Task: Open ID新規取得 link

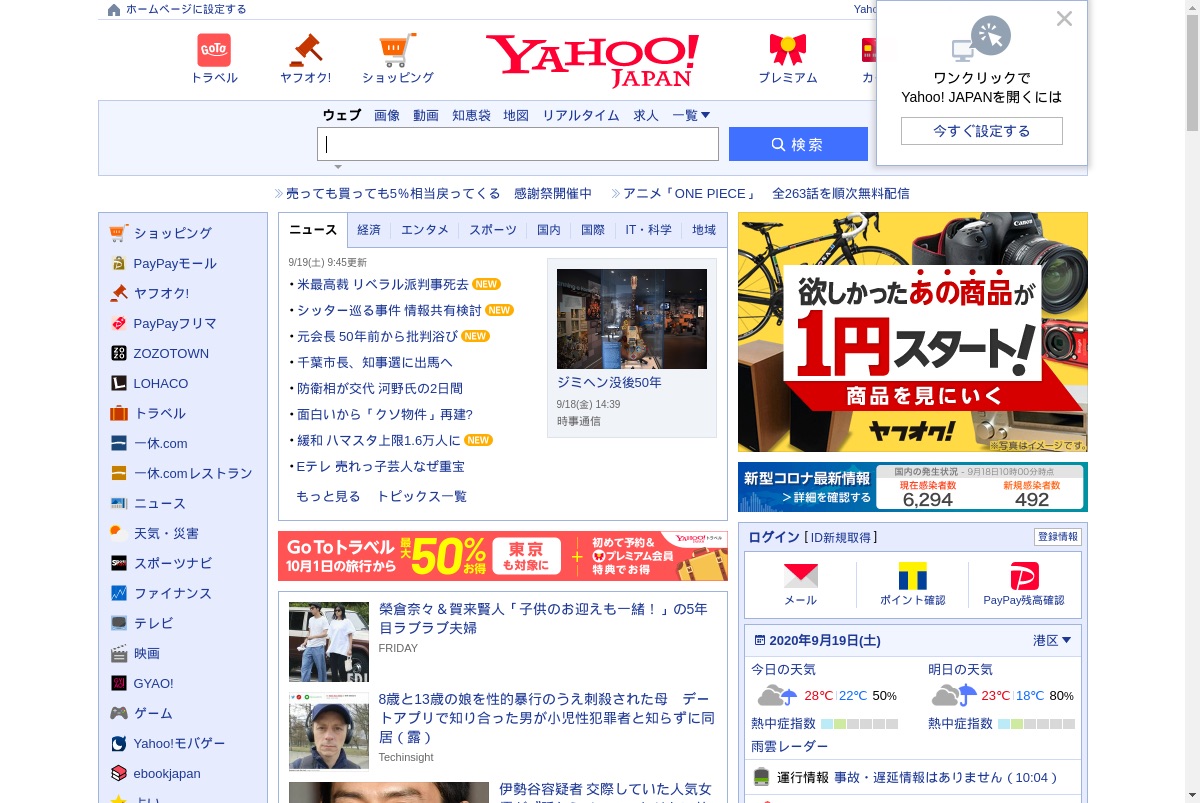Action: point(840,537)
